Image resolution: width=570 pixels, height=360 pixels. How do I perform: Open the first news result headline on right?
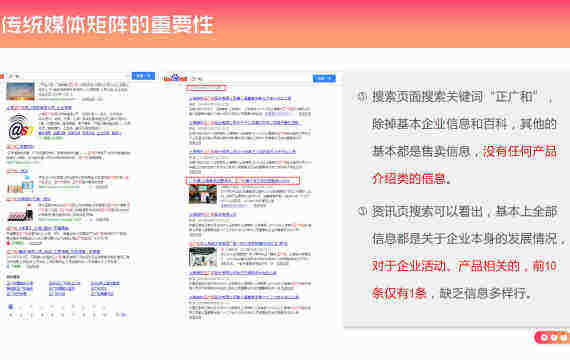[240, 99]
